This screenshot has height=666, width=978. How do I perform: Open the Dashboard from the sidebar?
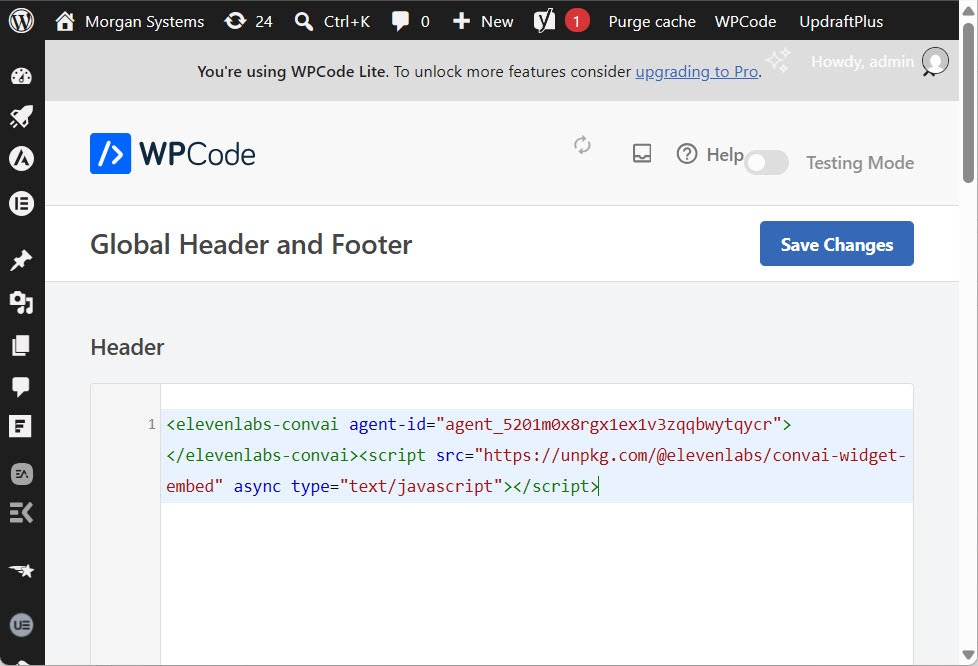(21, 76)
